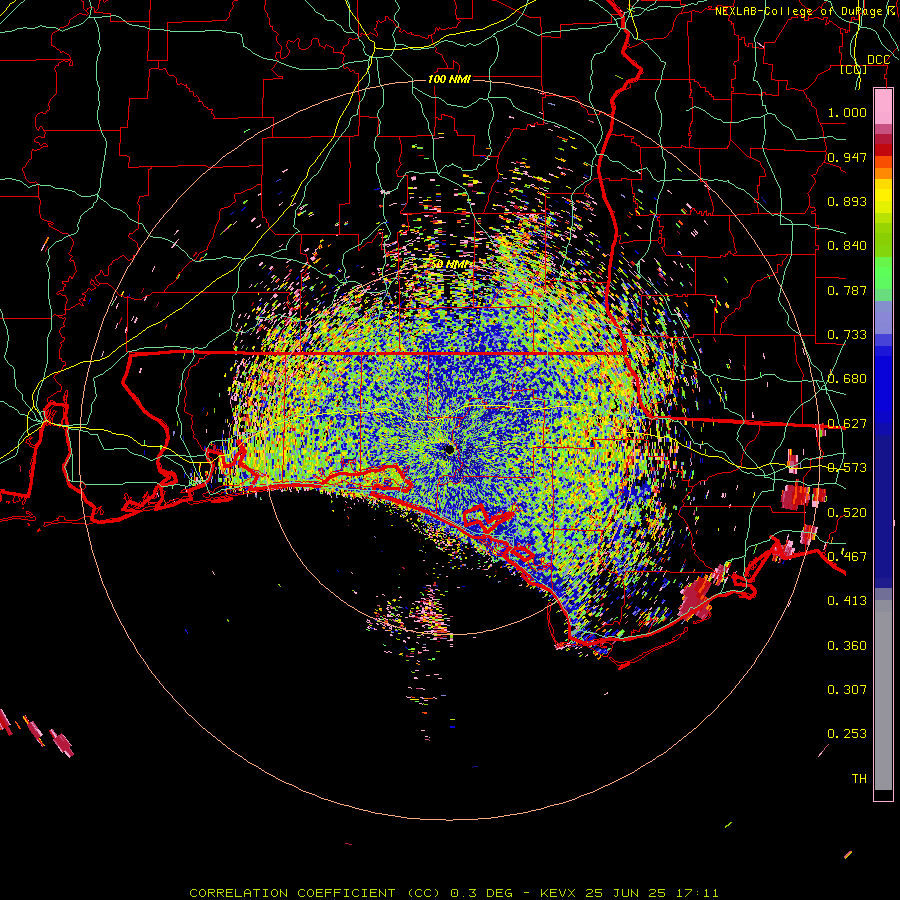900x900 pixels.
Task: Click the CORRELATION COEFFICIENT (CC) caption text
Action: (315, 893)
